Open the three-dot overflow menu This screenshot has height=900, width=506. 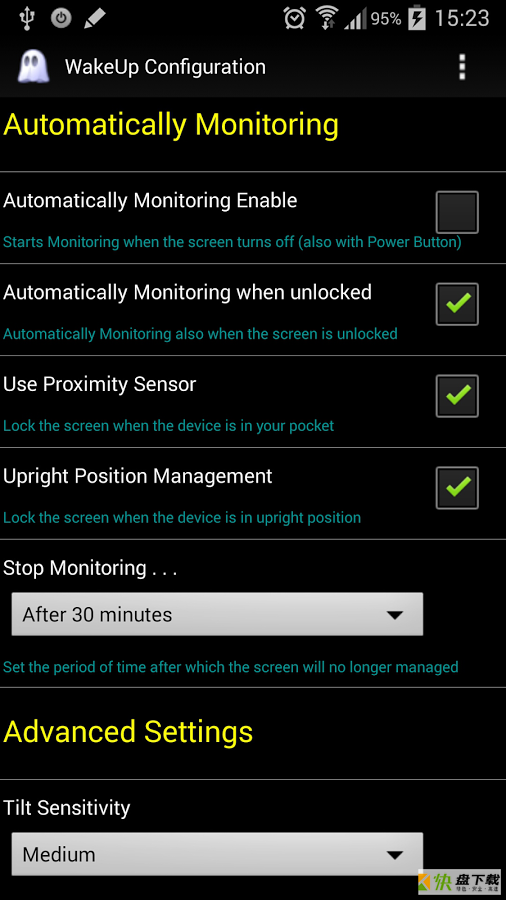click(462, 67)
